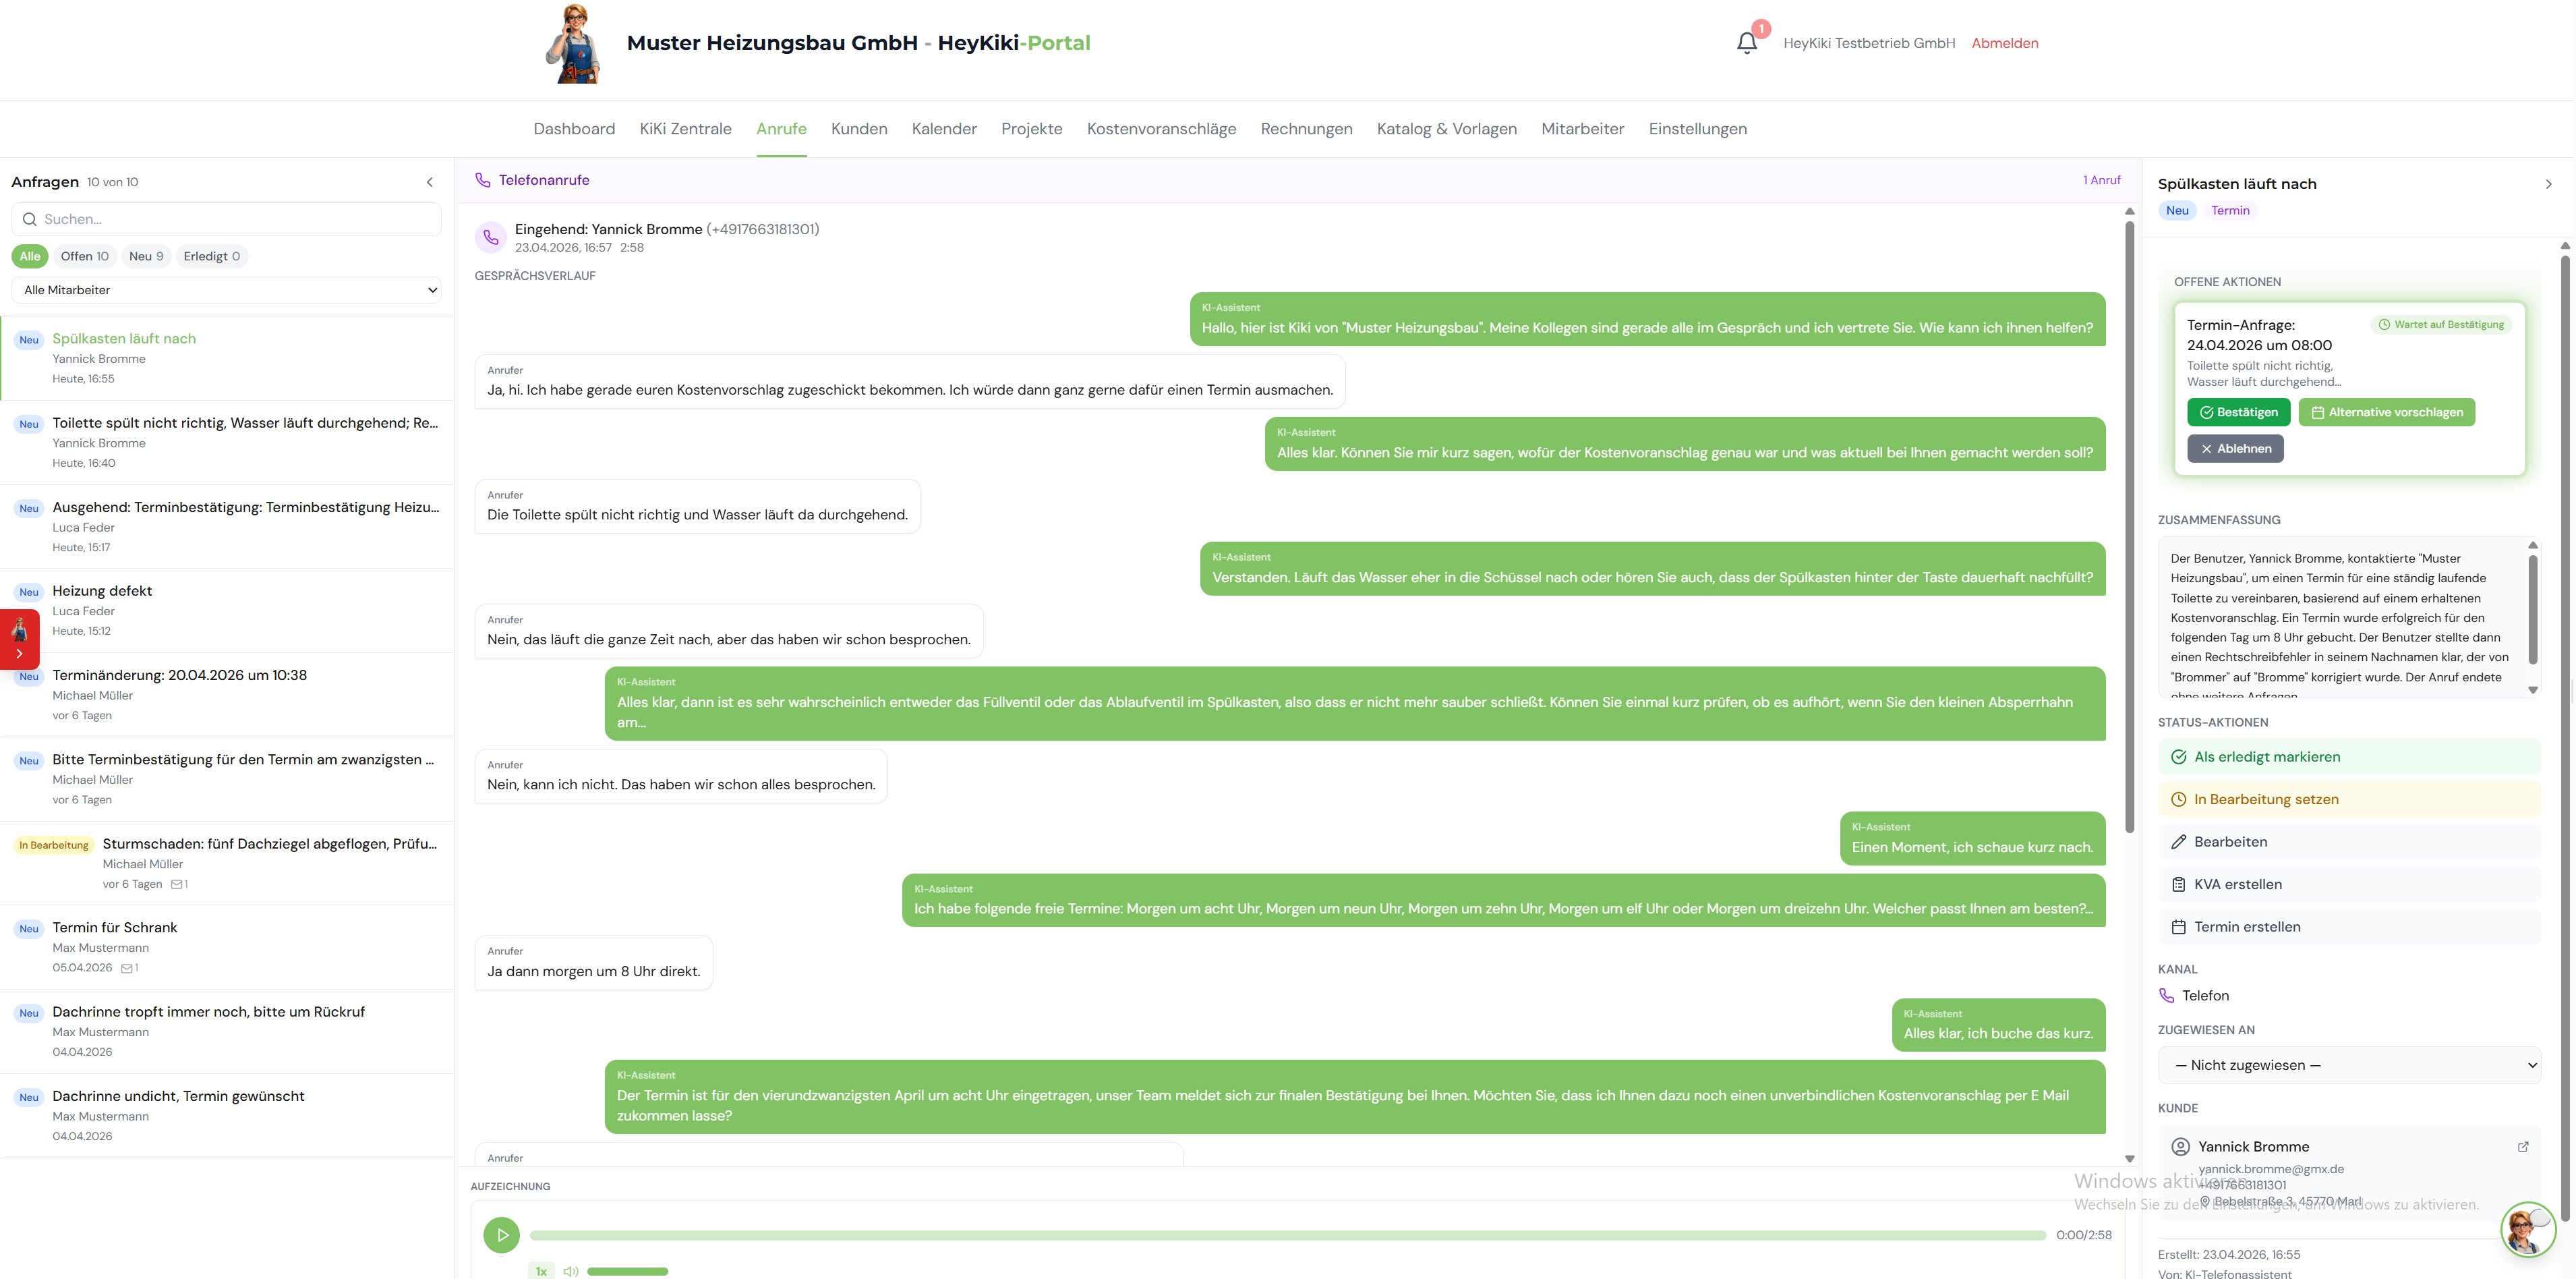Click the Suchen search field
This screenshot has height=1279, width=2576.
[x=227, y=219]
